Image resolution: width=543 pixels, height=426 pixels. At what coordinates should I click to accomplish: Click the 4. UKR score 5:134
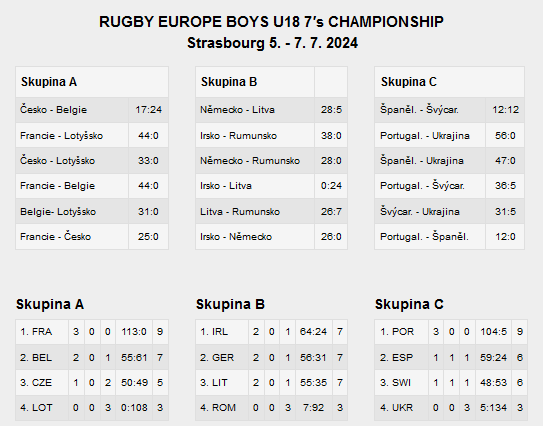tap(493, 408)
